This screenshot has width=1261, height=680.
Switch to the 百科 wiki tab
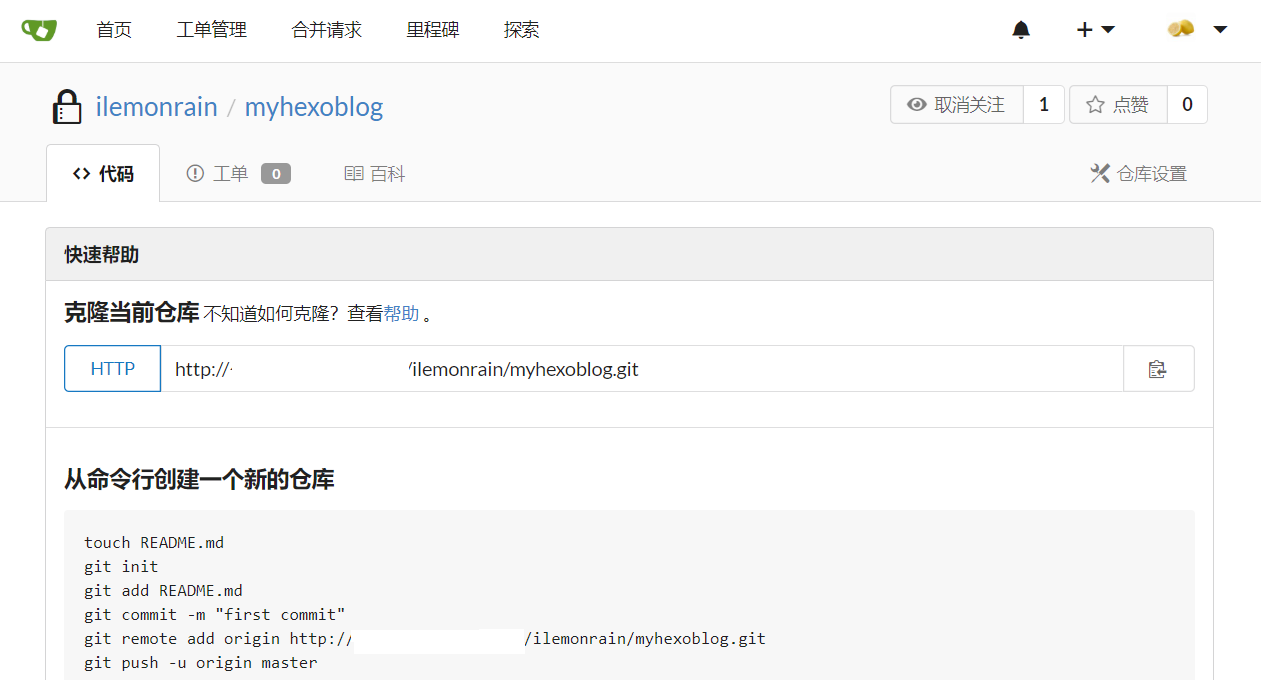click(x=375, y=174)
